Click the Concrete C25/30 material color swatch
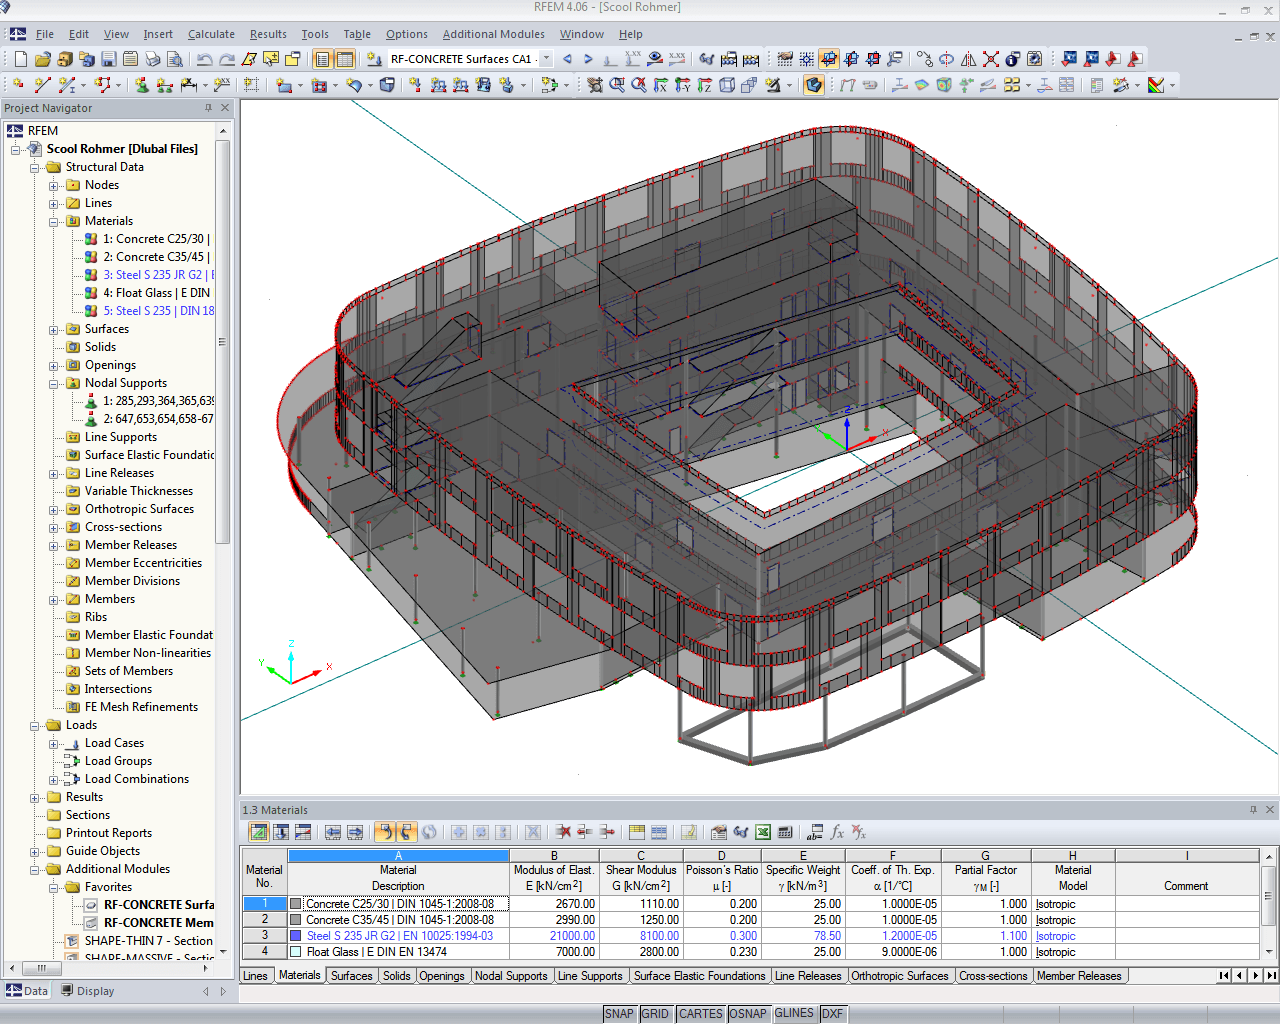Viewport: 1280px width, 1024px height. [297, 903]
